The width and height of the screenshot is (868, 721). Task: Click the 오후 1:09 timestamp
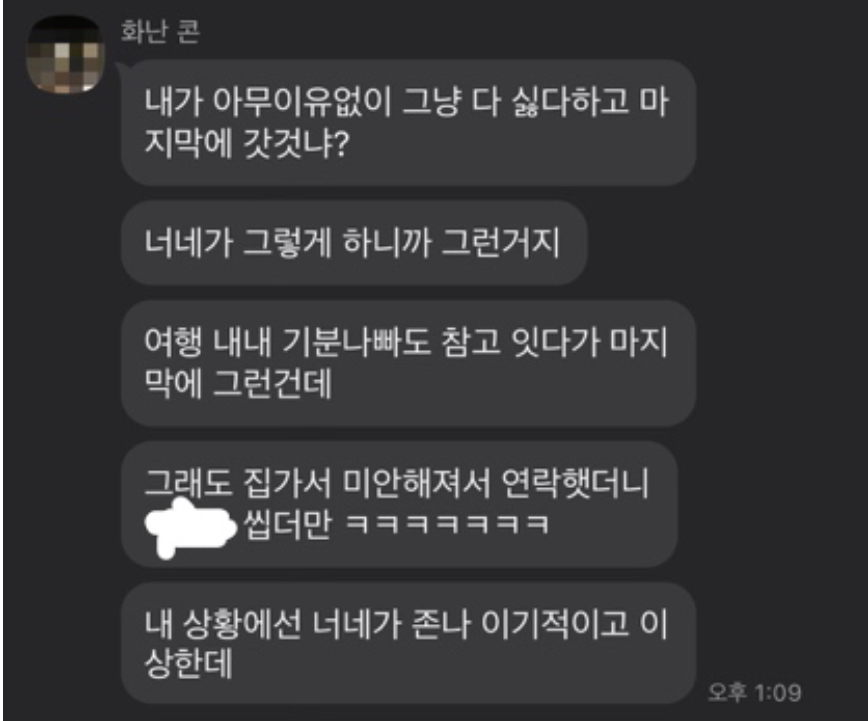755,692
